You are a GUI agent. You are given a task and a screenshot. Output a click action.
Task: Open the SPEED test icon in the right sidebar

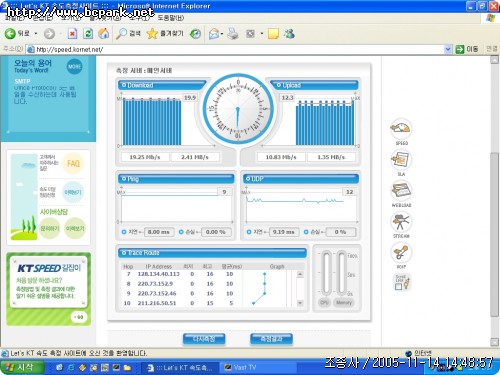pyautogui.click(x=401, y=129)
